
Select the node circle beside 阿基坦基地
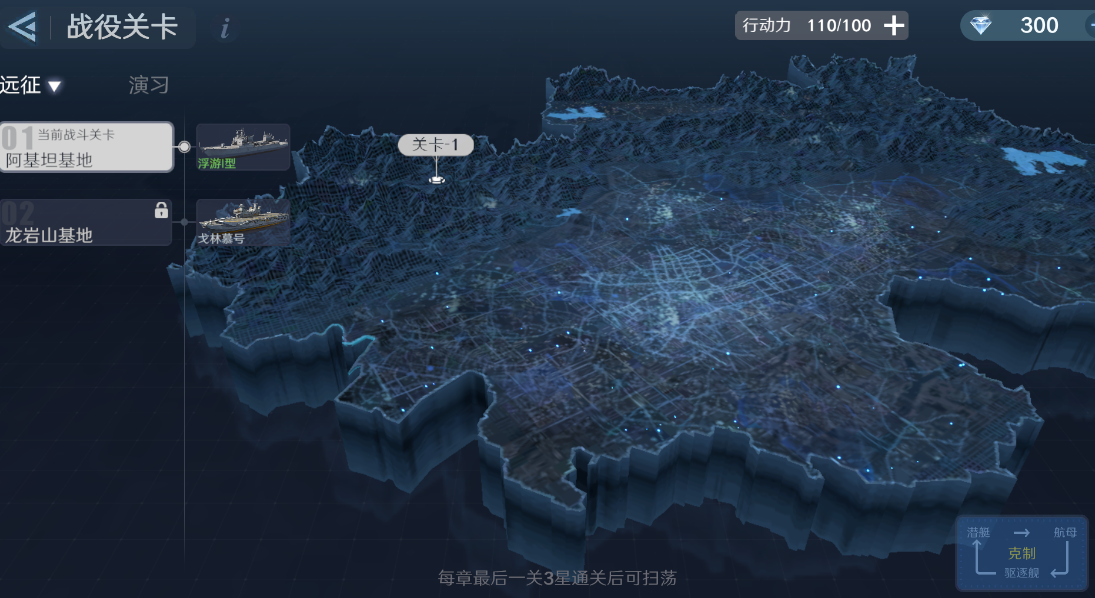[x=184, y=147]
